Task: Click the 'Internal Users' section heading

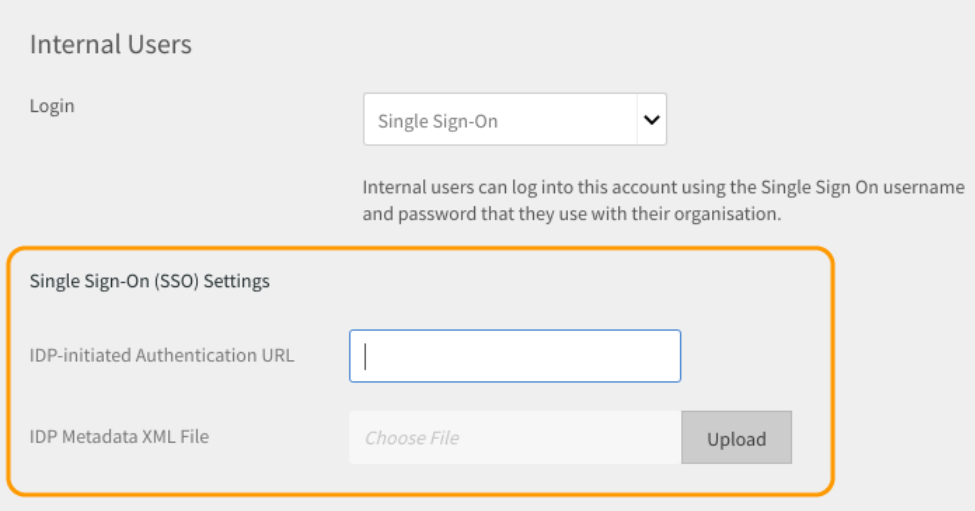Action: click(110, 45)
